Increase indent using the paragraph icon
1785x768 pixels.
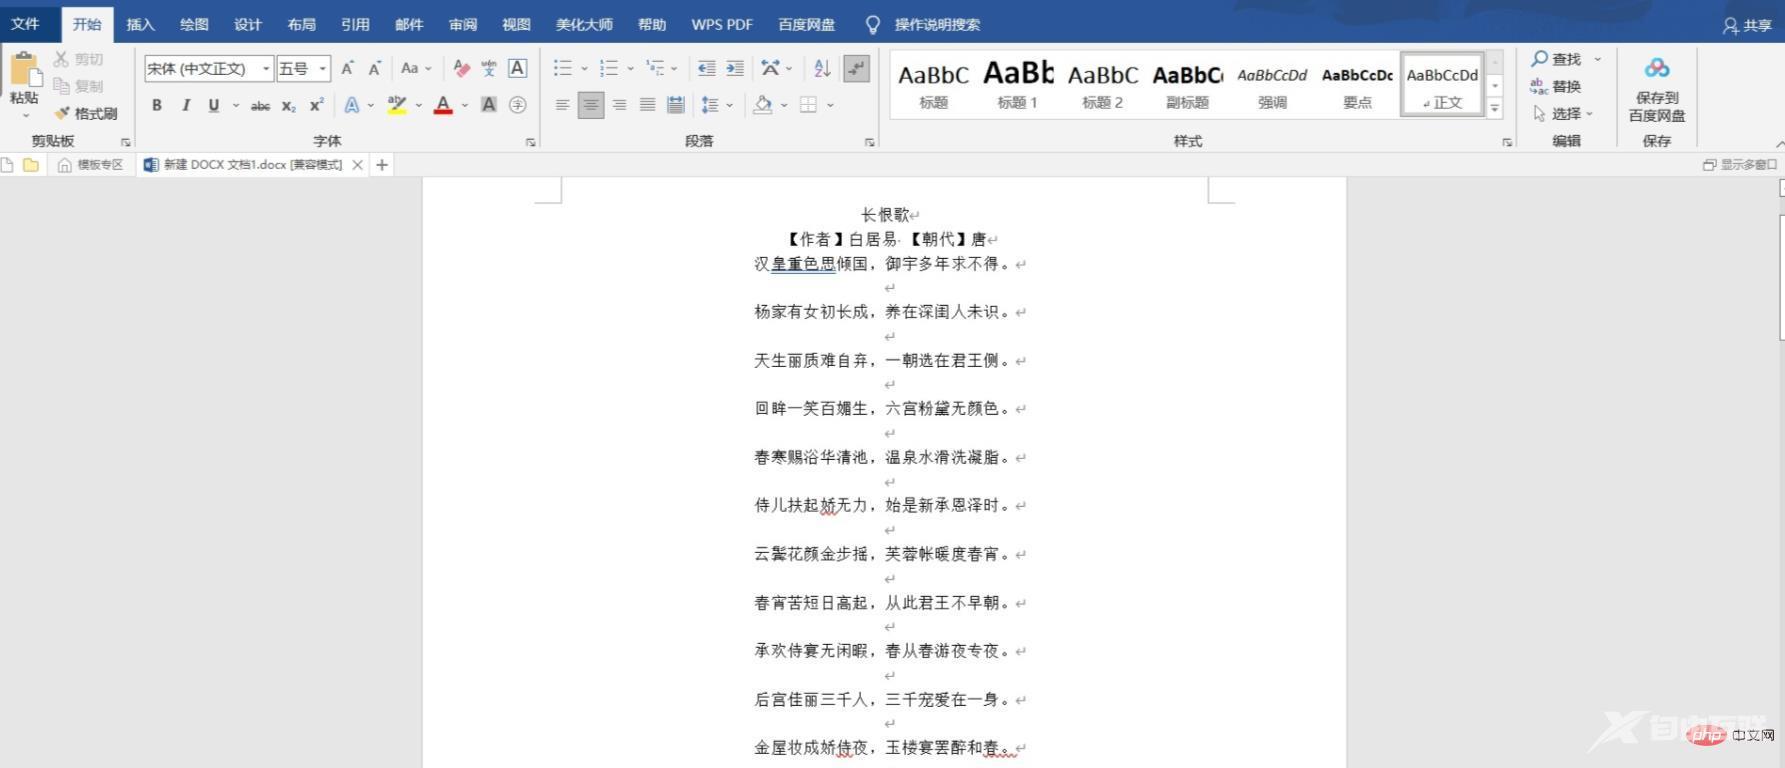(x=735, y=68)
